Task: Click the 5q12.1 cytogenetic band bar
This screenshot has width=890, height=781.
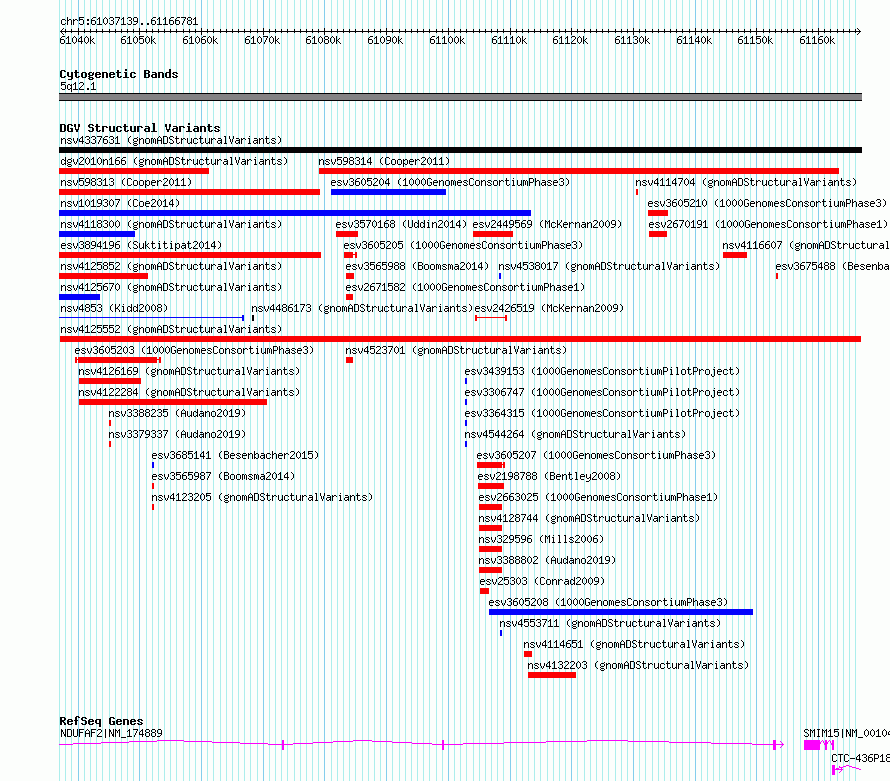Action: (460, 97)
